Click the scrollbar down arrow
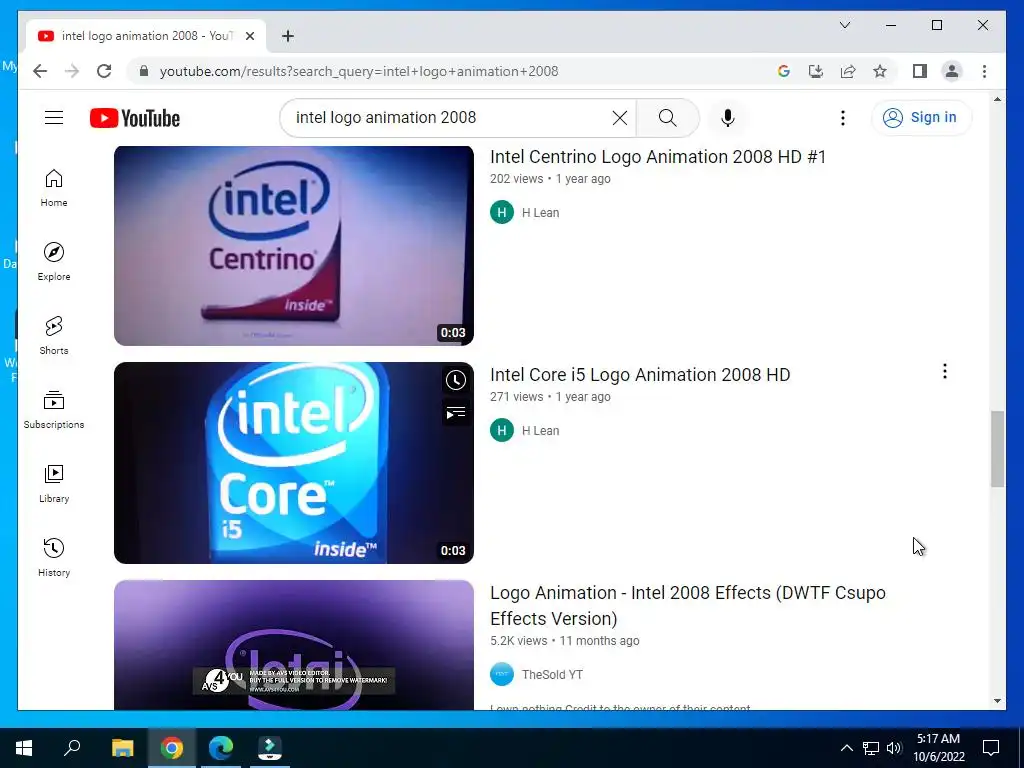This screenshot has width=1024, height=768. 997,701
